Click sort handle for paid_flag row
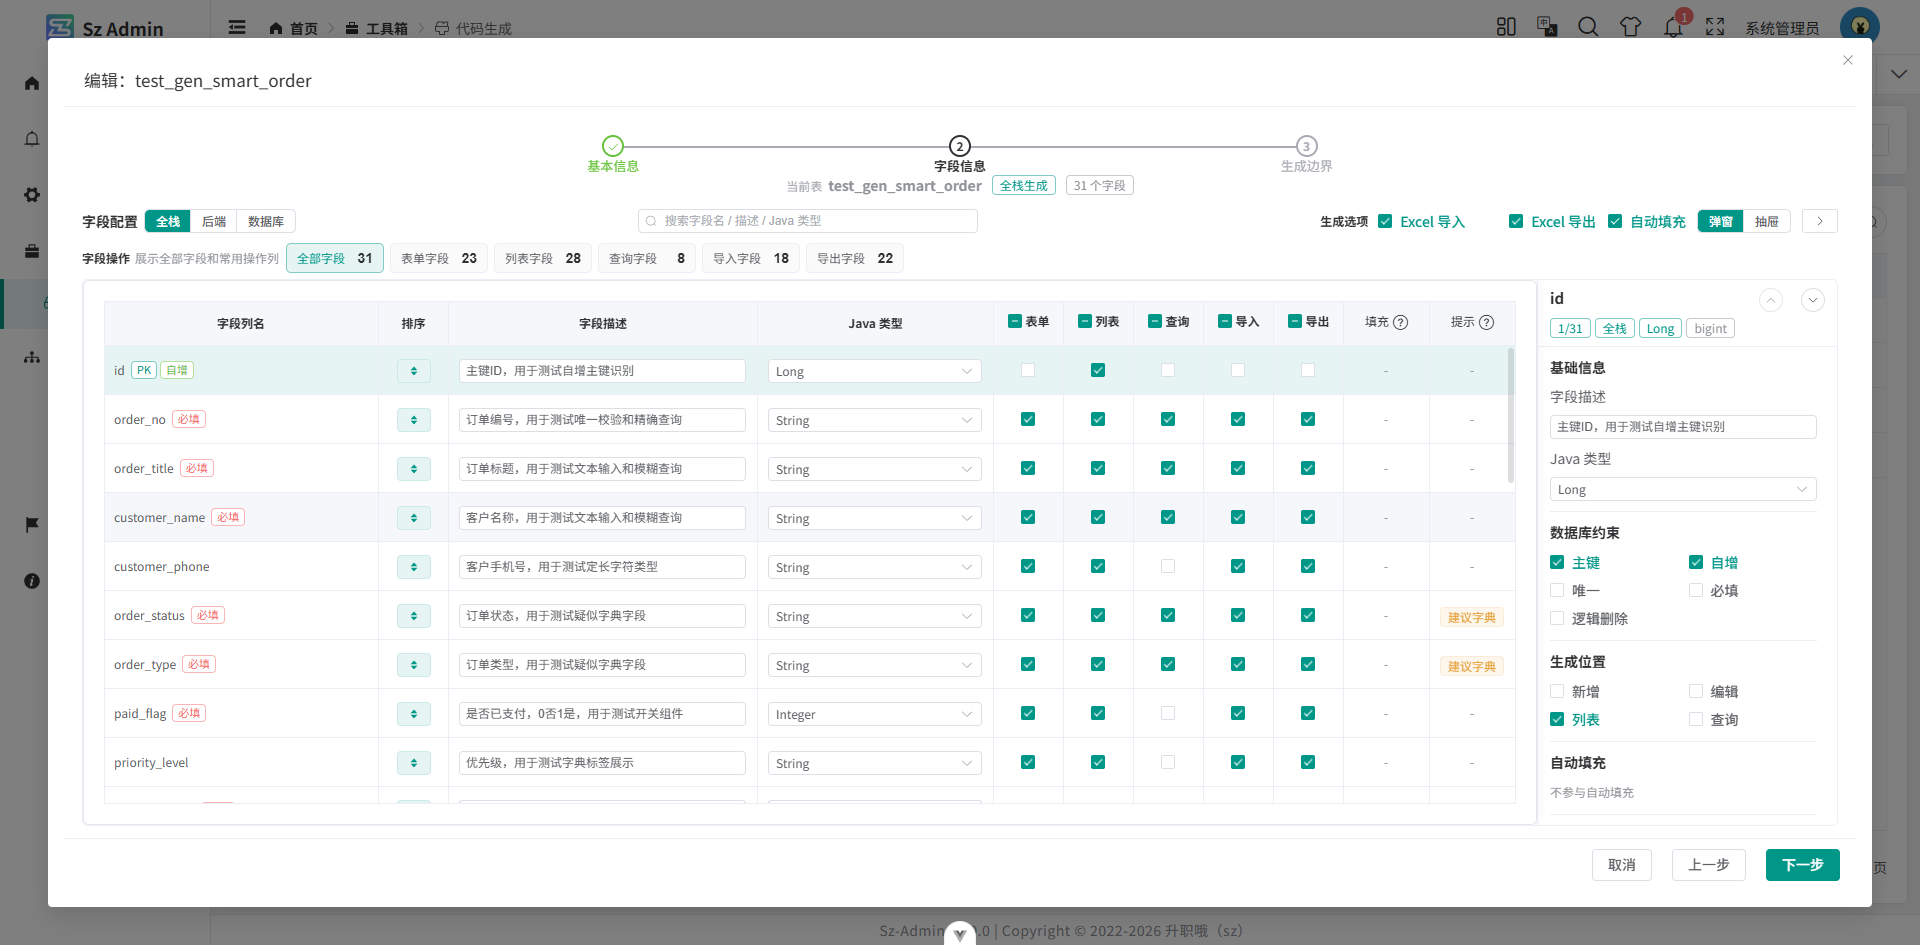Viewport: 1920px width, 945px height. [414, 714]
